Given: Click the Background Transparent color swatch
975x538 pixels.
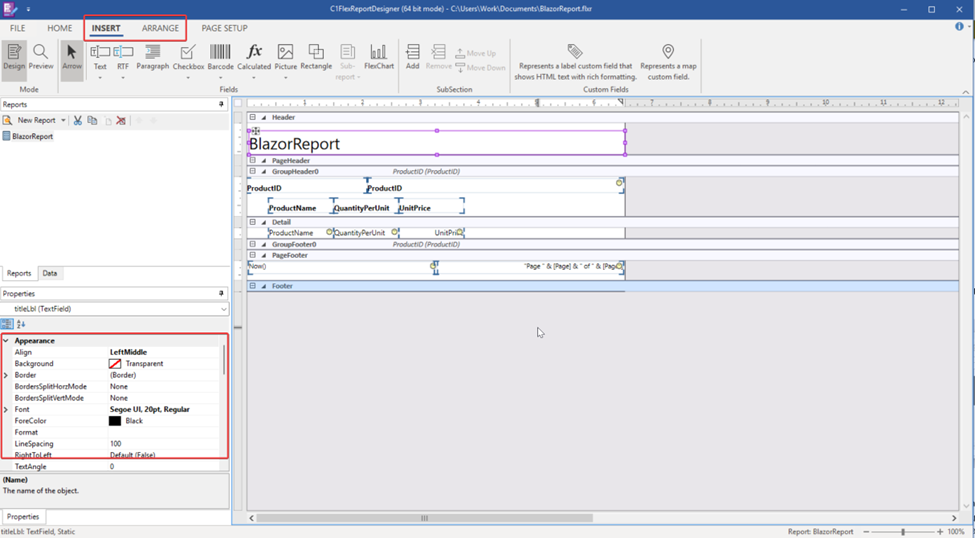Looking at the screenshot, I should [115, 364].
